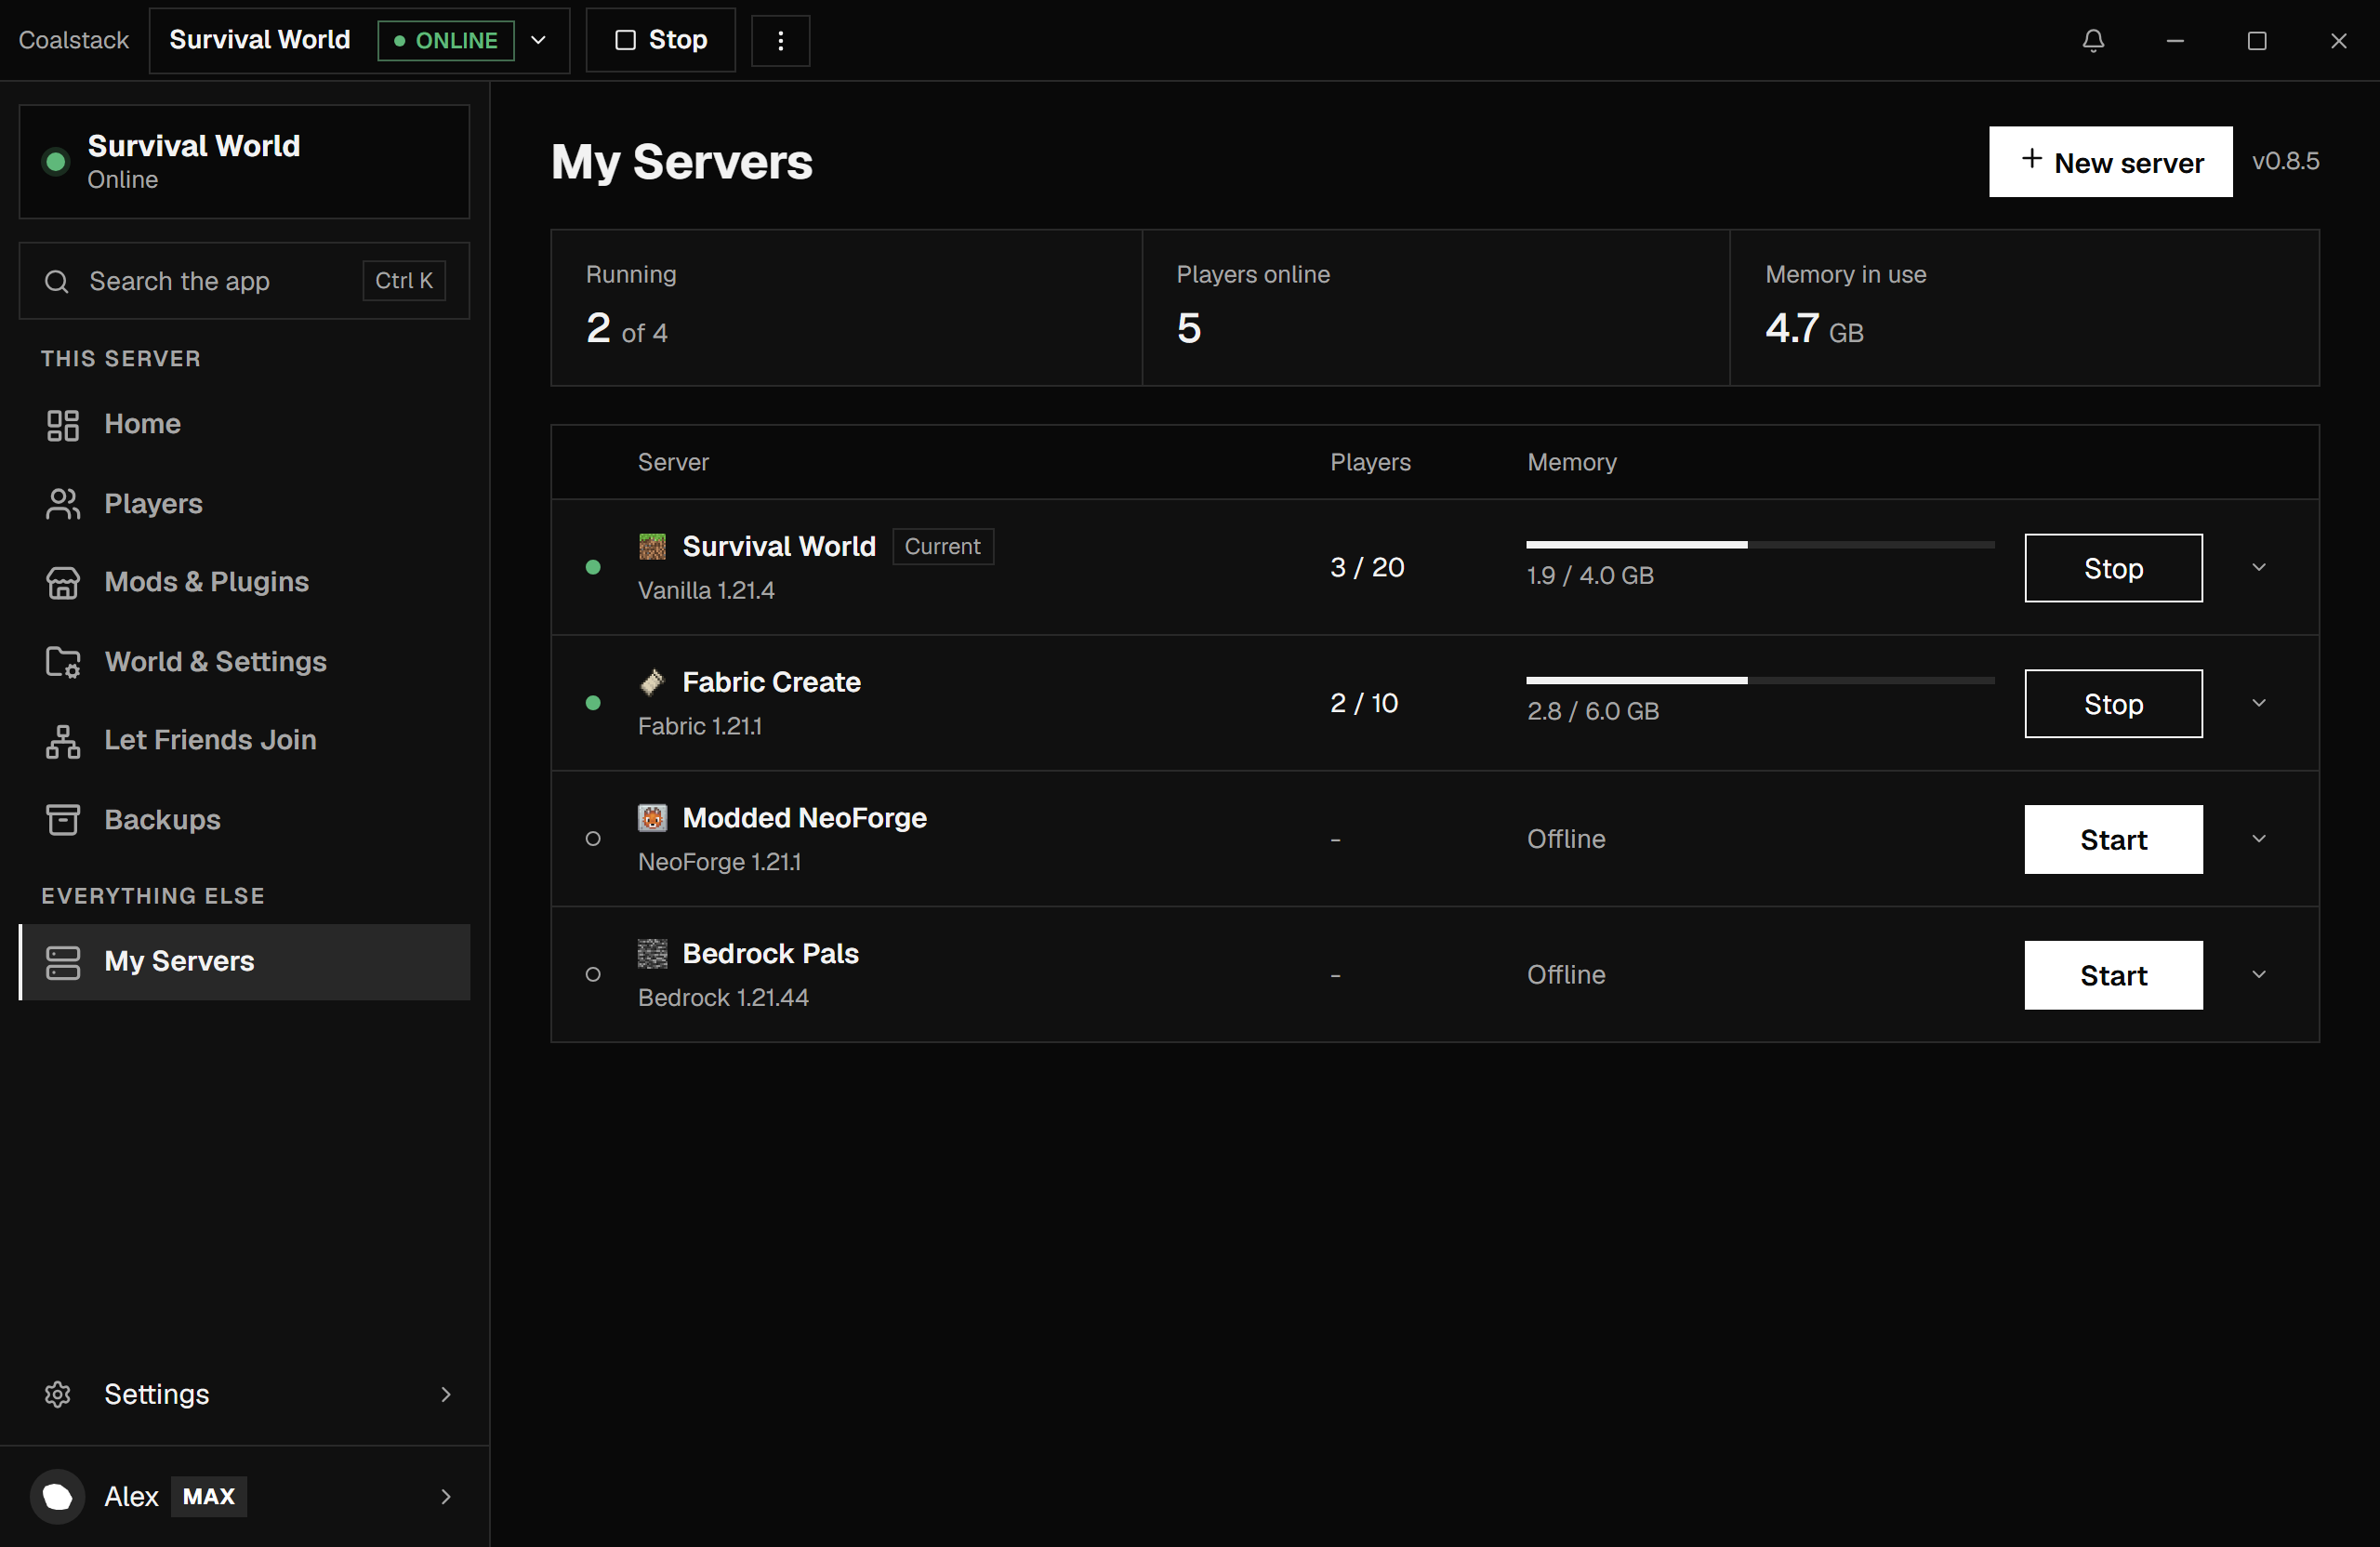
Task: Click the green status dot for Fabric Create row
Action: coord(593,703)
